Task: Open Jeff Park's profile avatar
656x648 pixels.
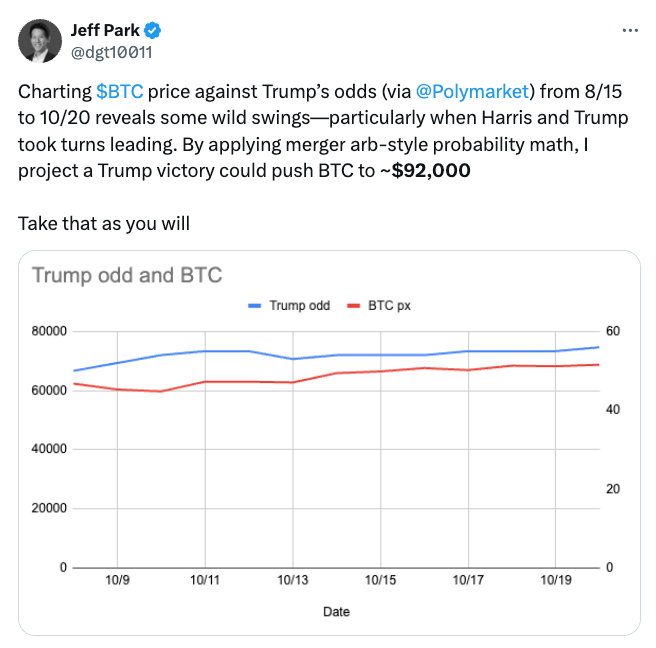Action: (41, 39)
